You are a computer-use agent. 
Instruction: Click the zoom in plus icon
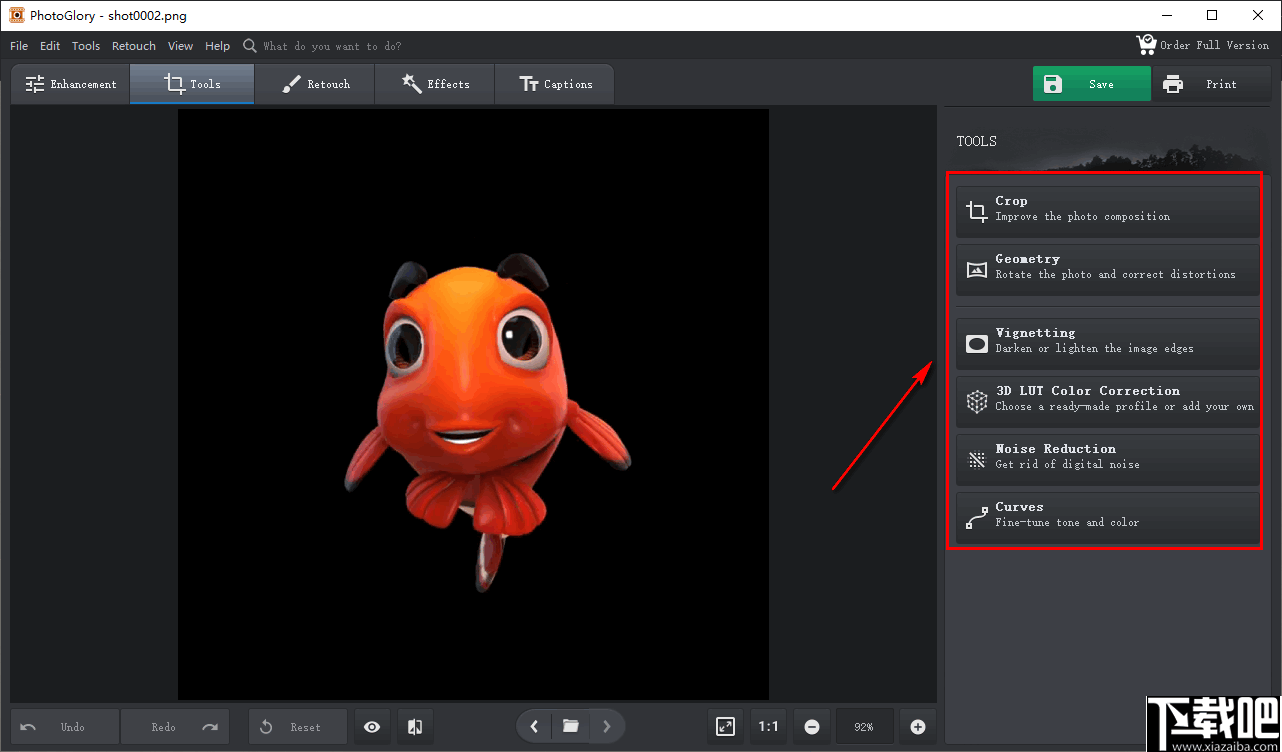pyautogui.click(x=918, y=727)
